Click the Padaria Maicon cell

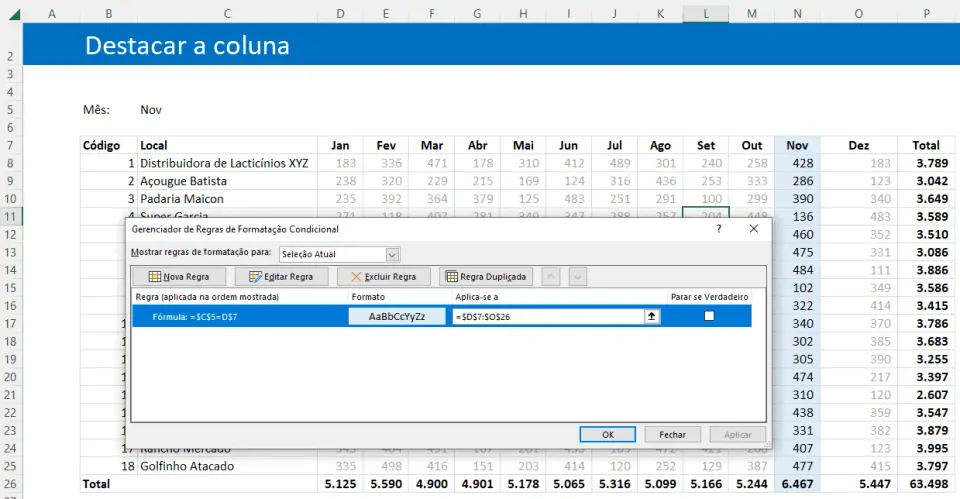tap(227, 198)
